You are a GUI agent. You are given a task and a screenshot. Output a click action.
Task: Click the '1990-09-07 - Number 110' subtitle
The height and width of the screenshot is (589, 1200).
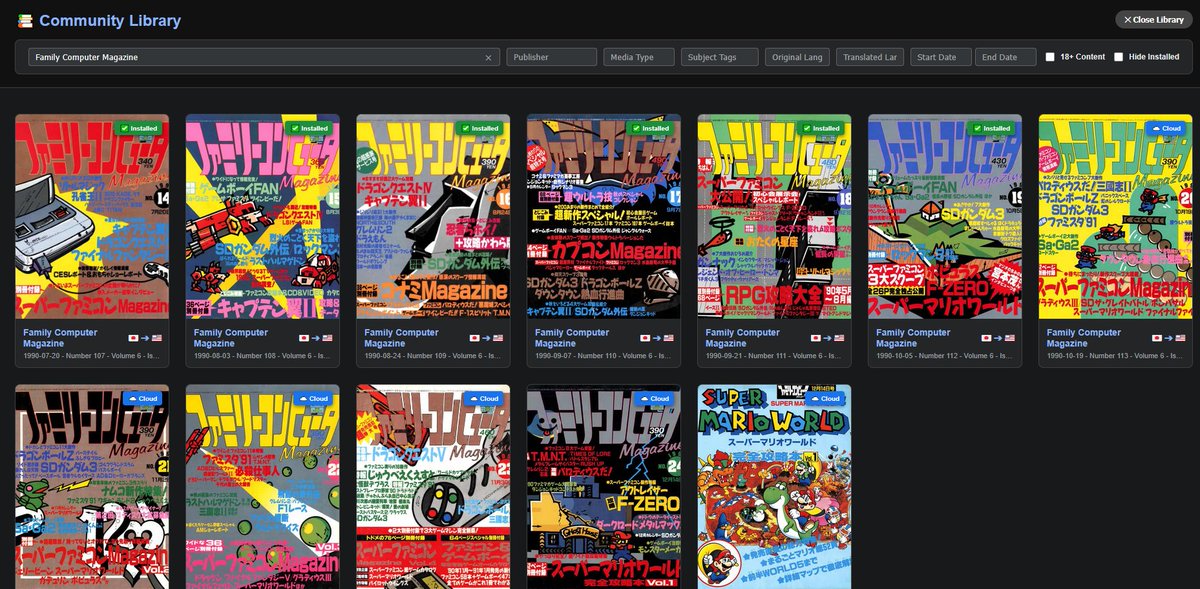coord(603,356)
